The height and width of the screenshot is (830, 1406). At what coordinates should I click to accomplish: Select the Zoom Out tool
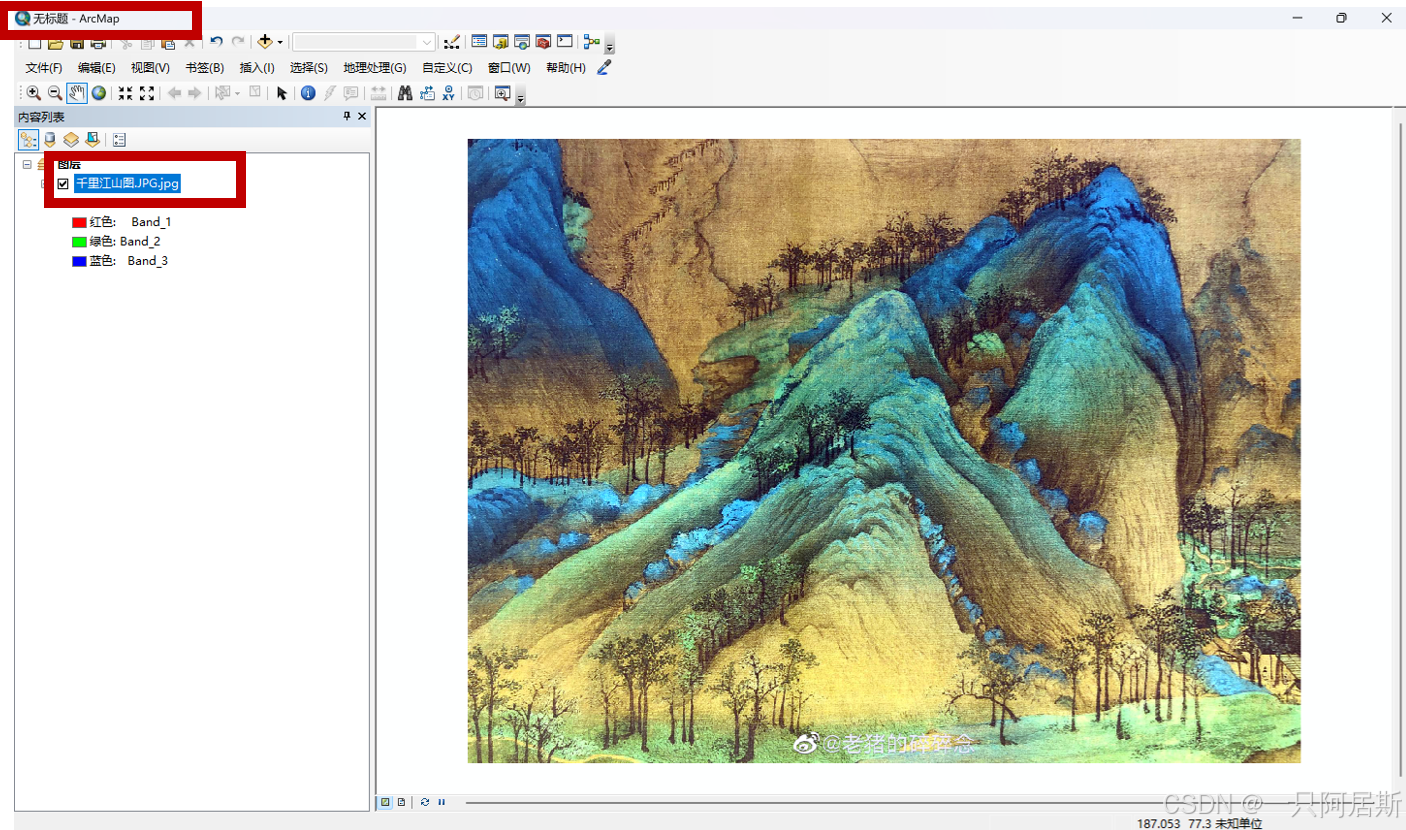[55, 93]
